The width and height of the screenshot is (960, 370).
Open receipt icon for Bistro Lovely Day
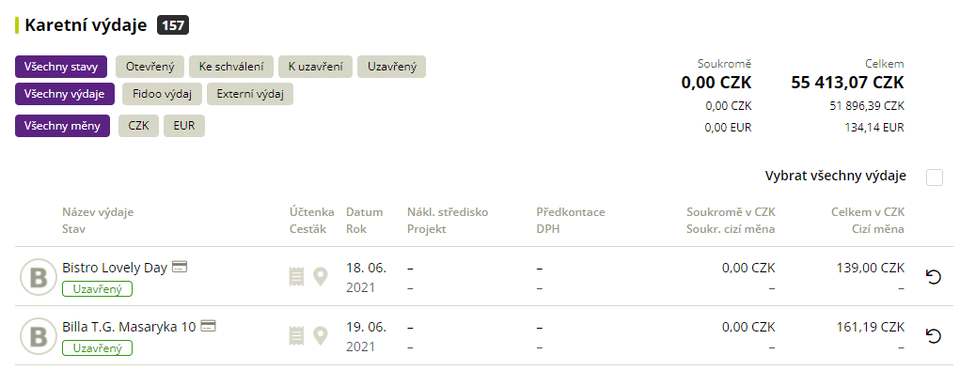point(296,277)
